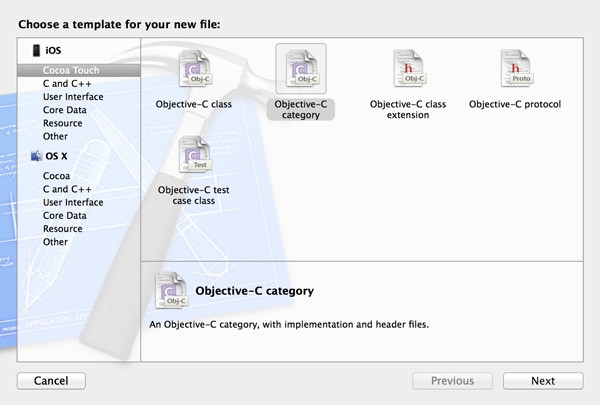
Task: Choose User Interface under iOS
Action: pos(73,97)
